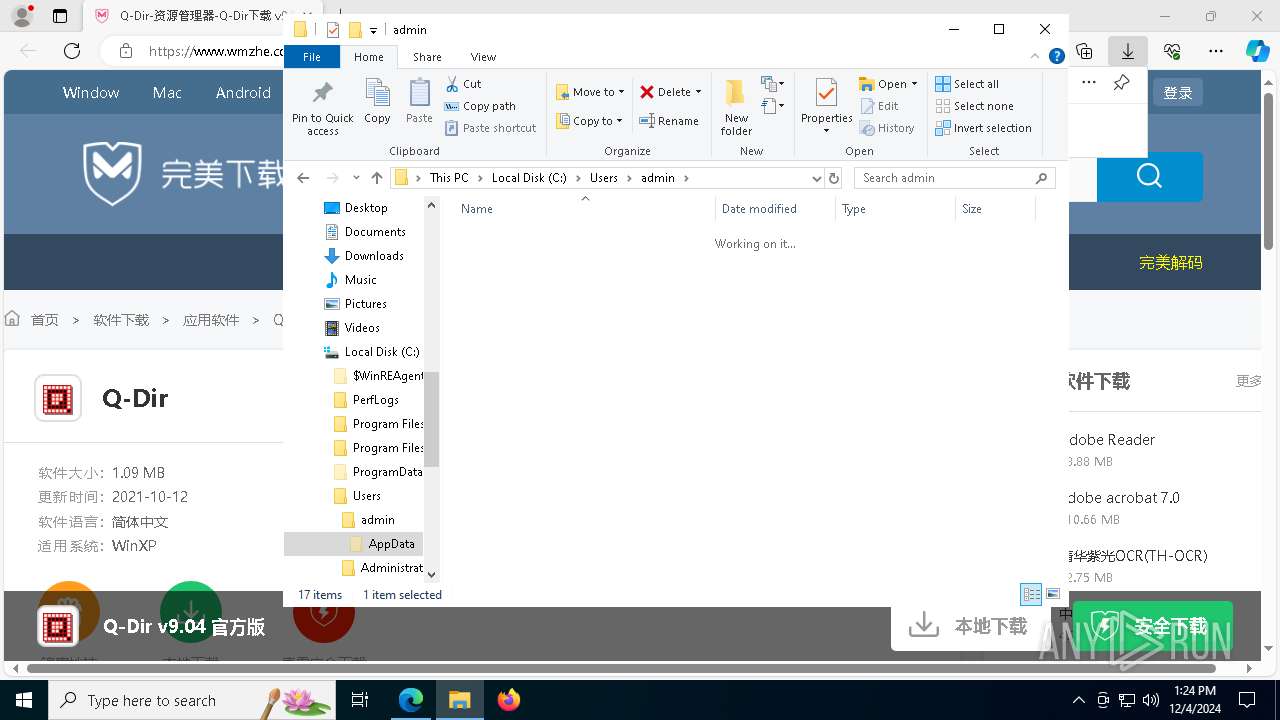Screen dimensions: 1280x720
Task: Click the Windows Start button
Action: [23, 700]
